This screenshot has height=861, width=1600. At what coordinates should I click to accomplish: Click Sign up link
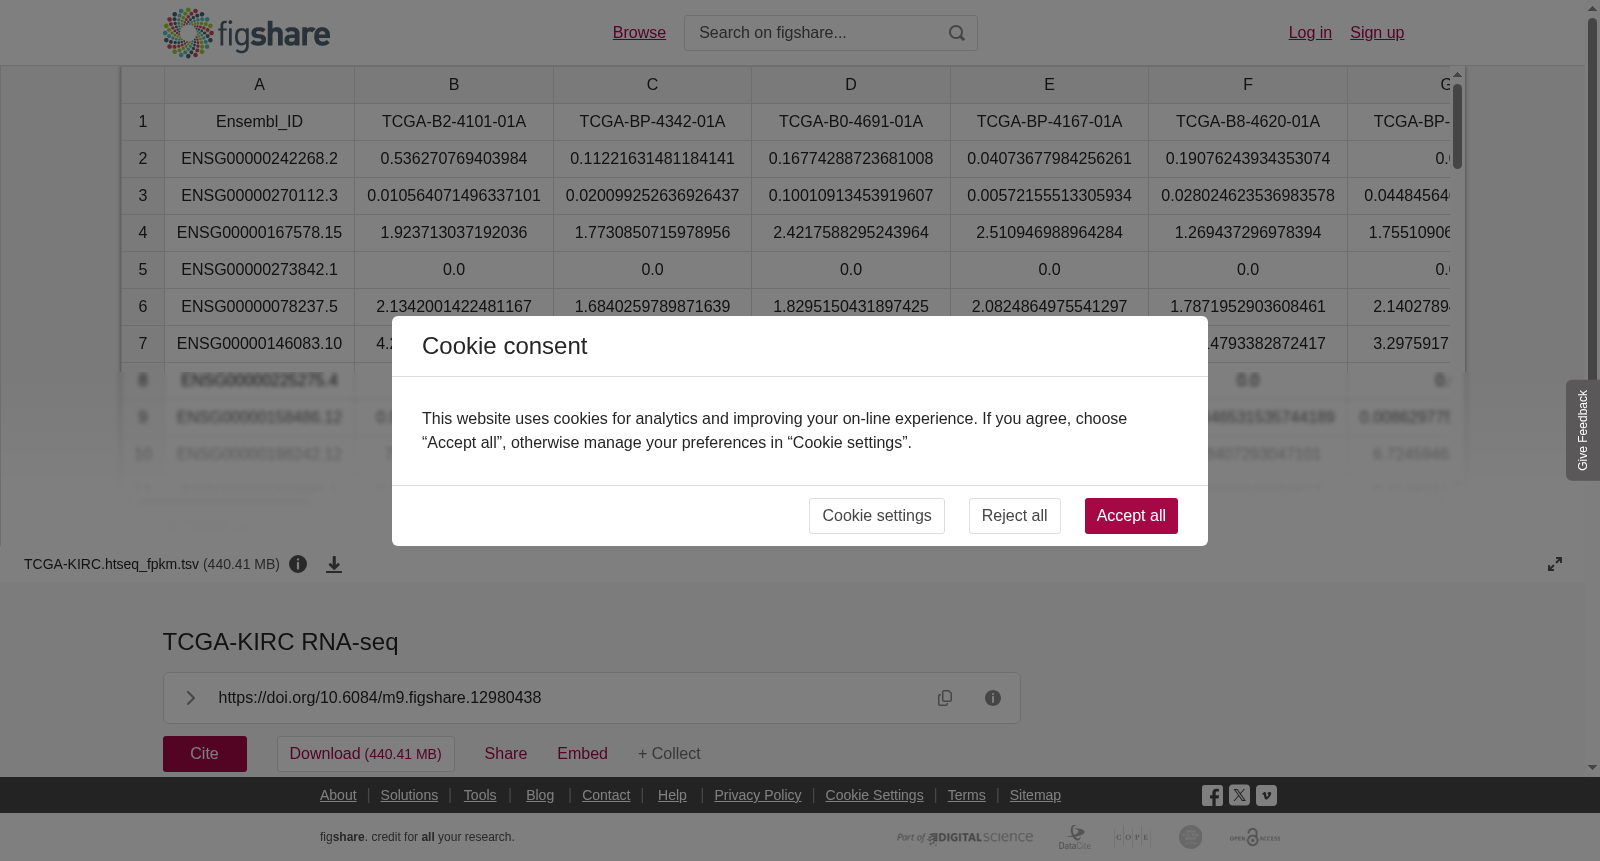click(1377, 33)
